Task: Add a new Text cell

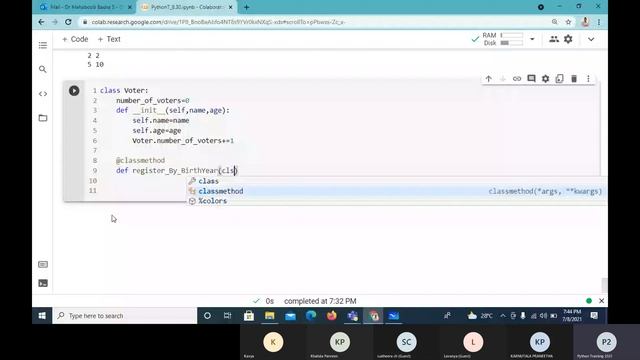Action: tap(109, 39)
